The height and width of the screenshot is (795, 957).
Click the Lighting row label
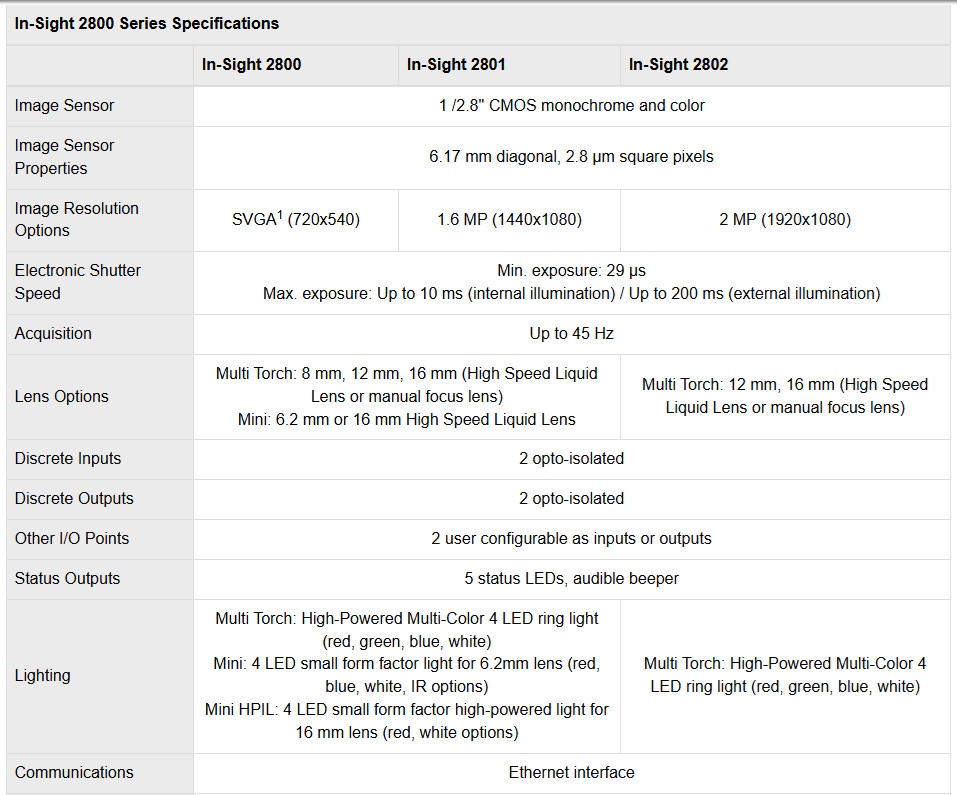click(x=42, y=676)
